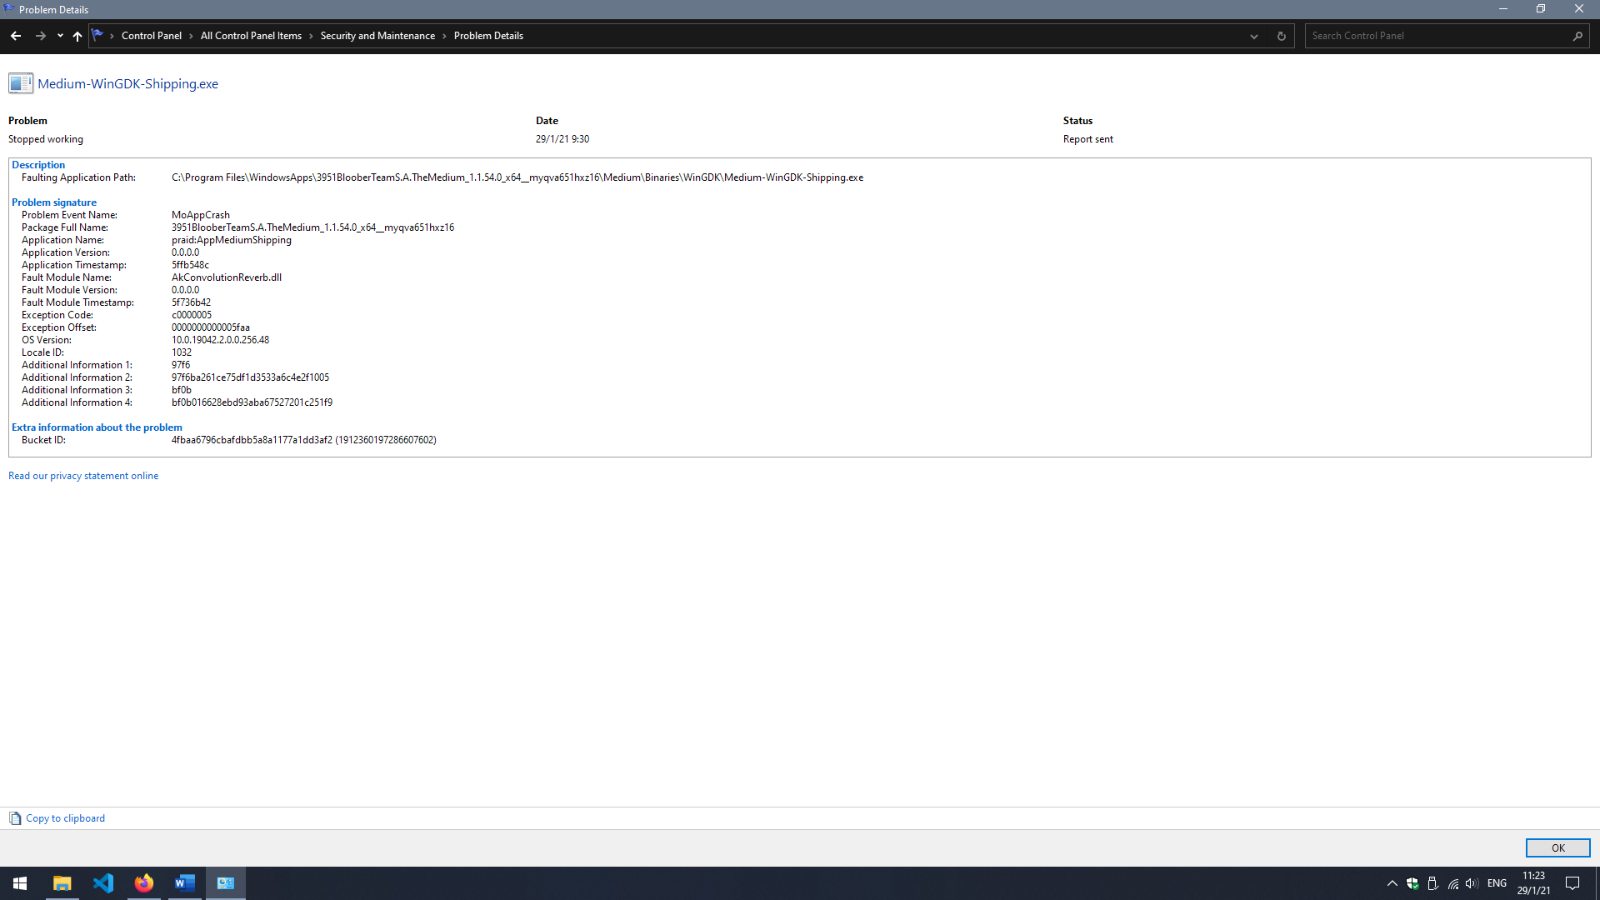1600x900 pixels.
Task: Click the Forward navigation arrow
Action: (40, 36)
